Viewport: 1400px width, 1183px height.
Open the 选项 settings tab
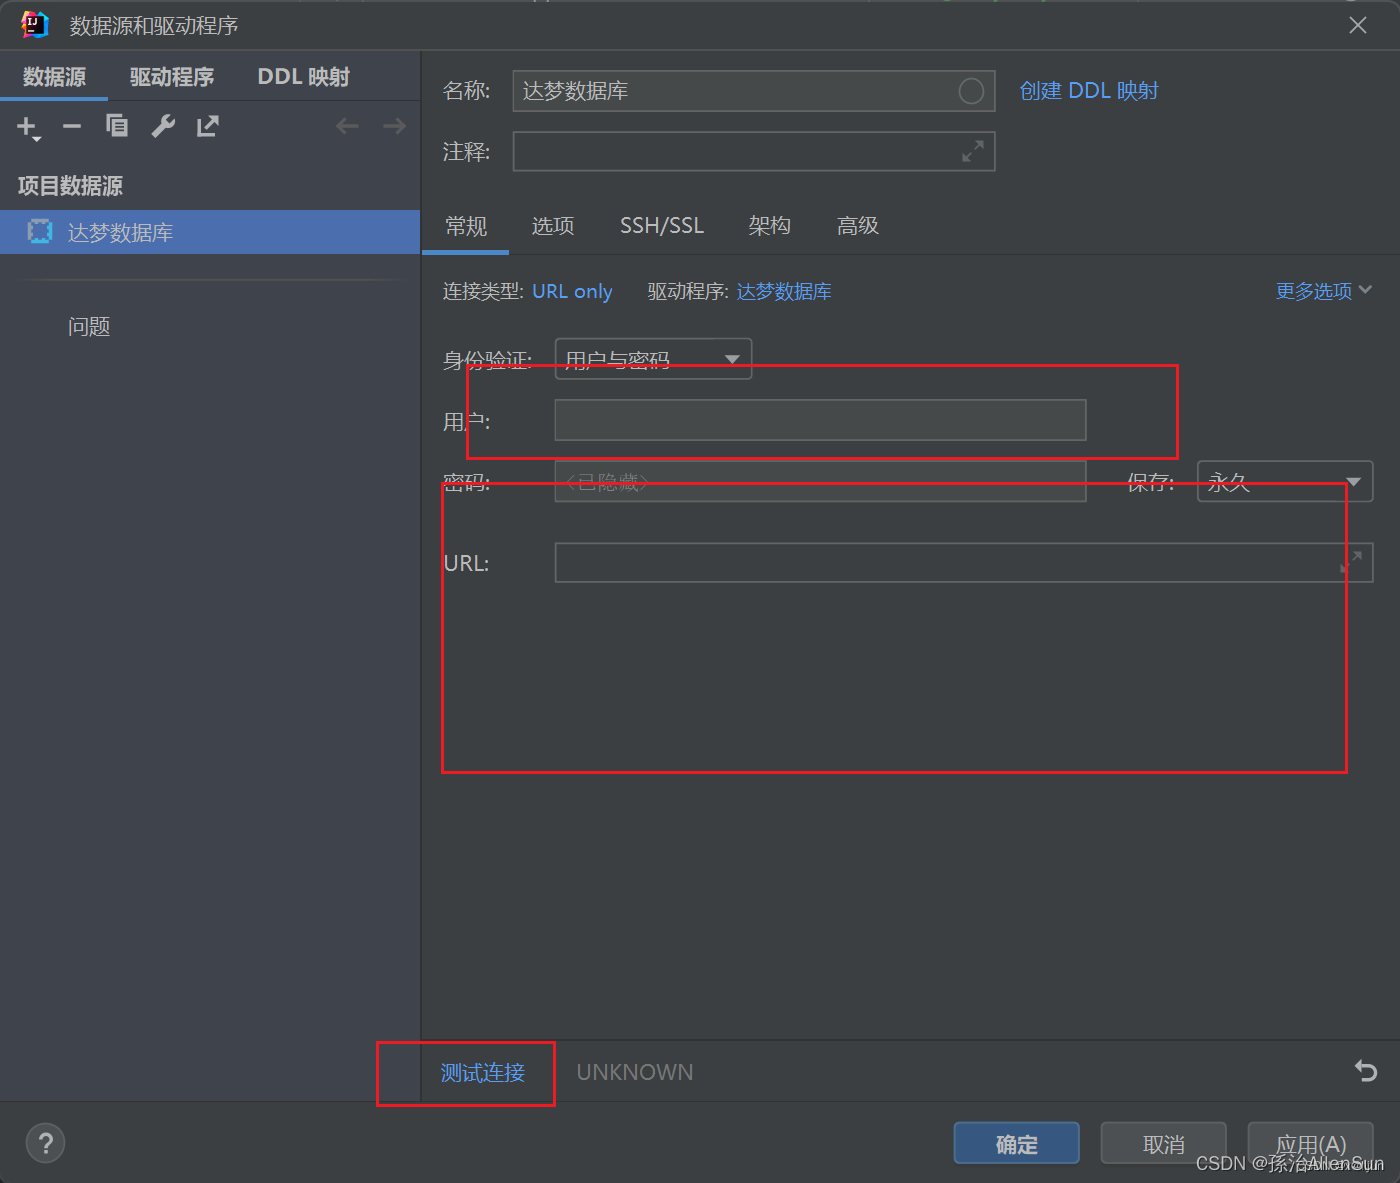click(x=553, y=226)
